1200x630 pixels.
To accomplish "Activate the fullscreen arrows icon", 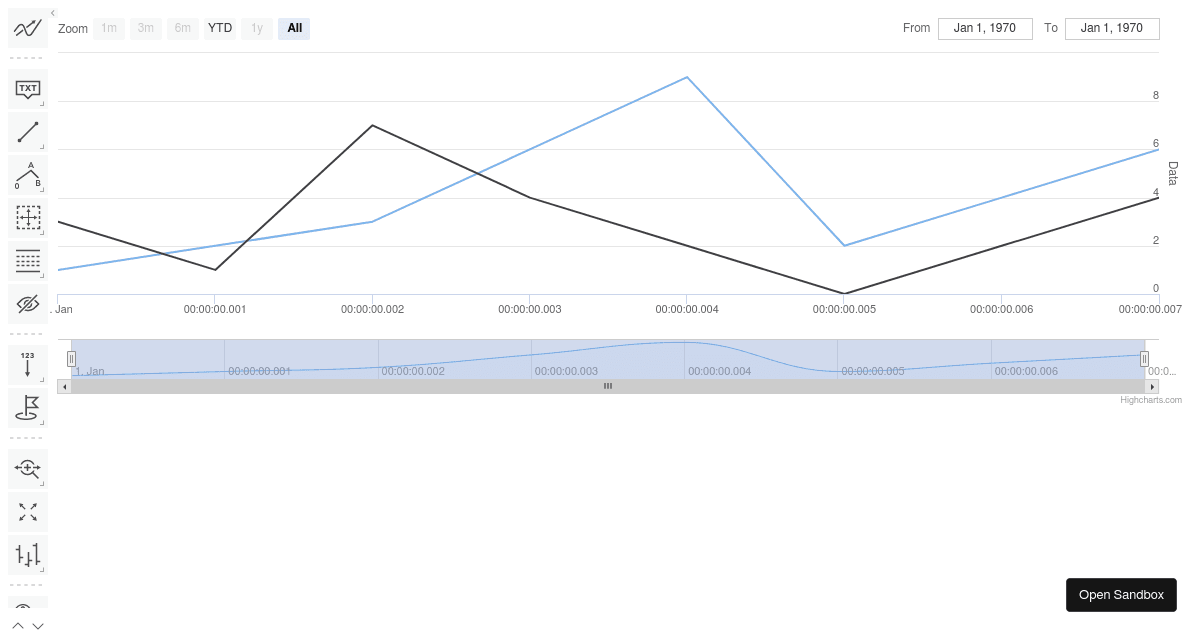I will 28,512.
